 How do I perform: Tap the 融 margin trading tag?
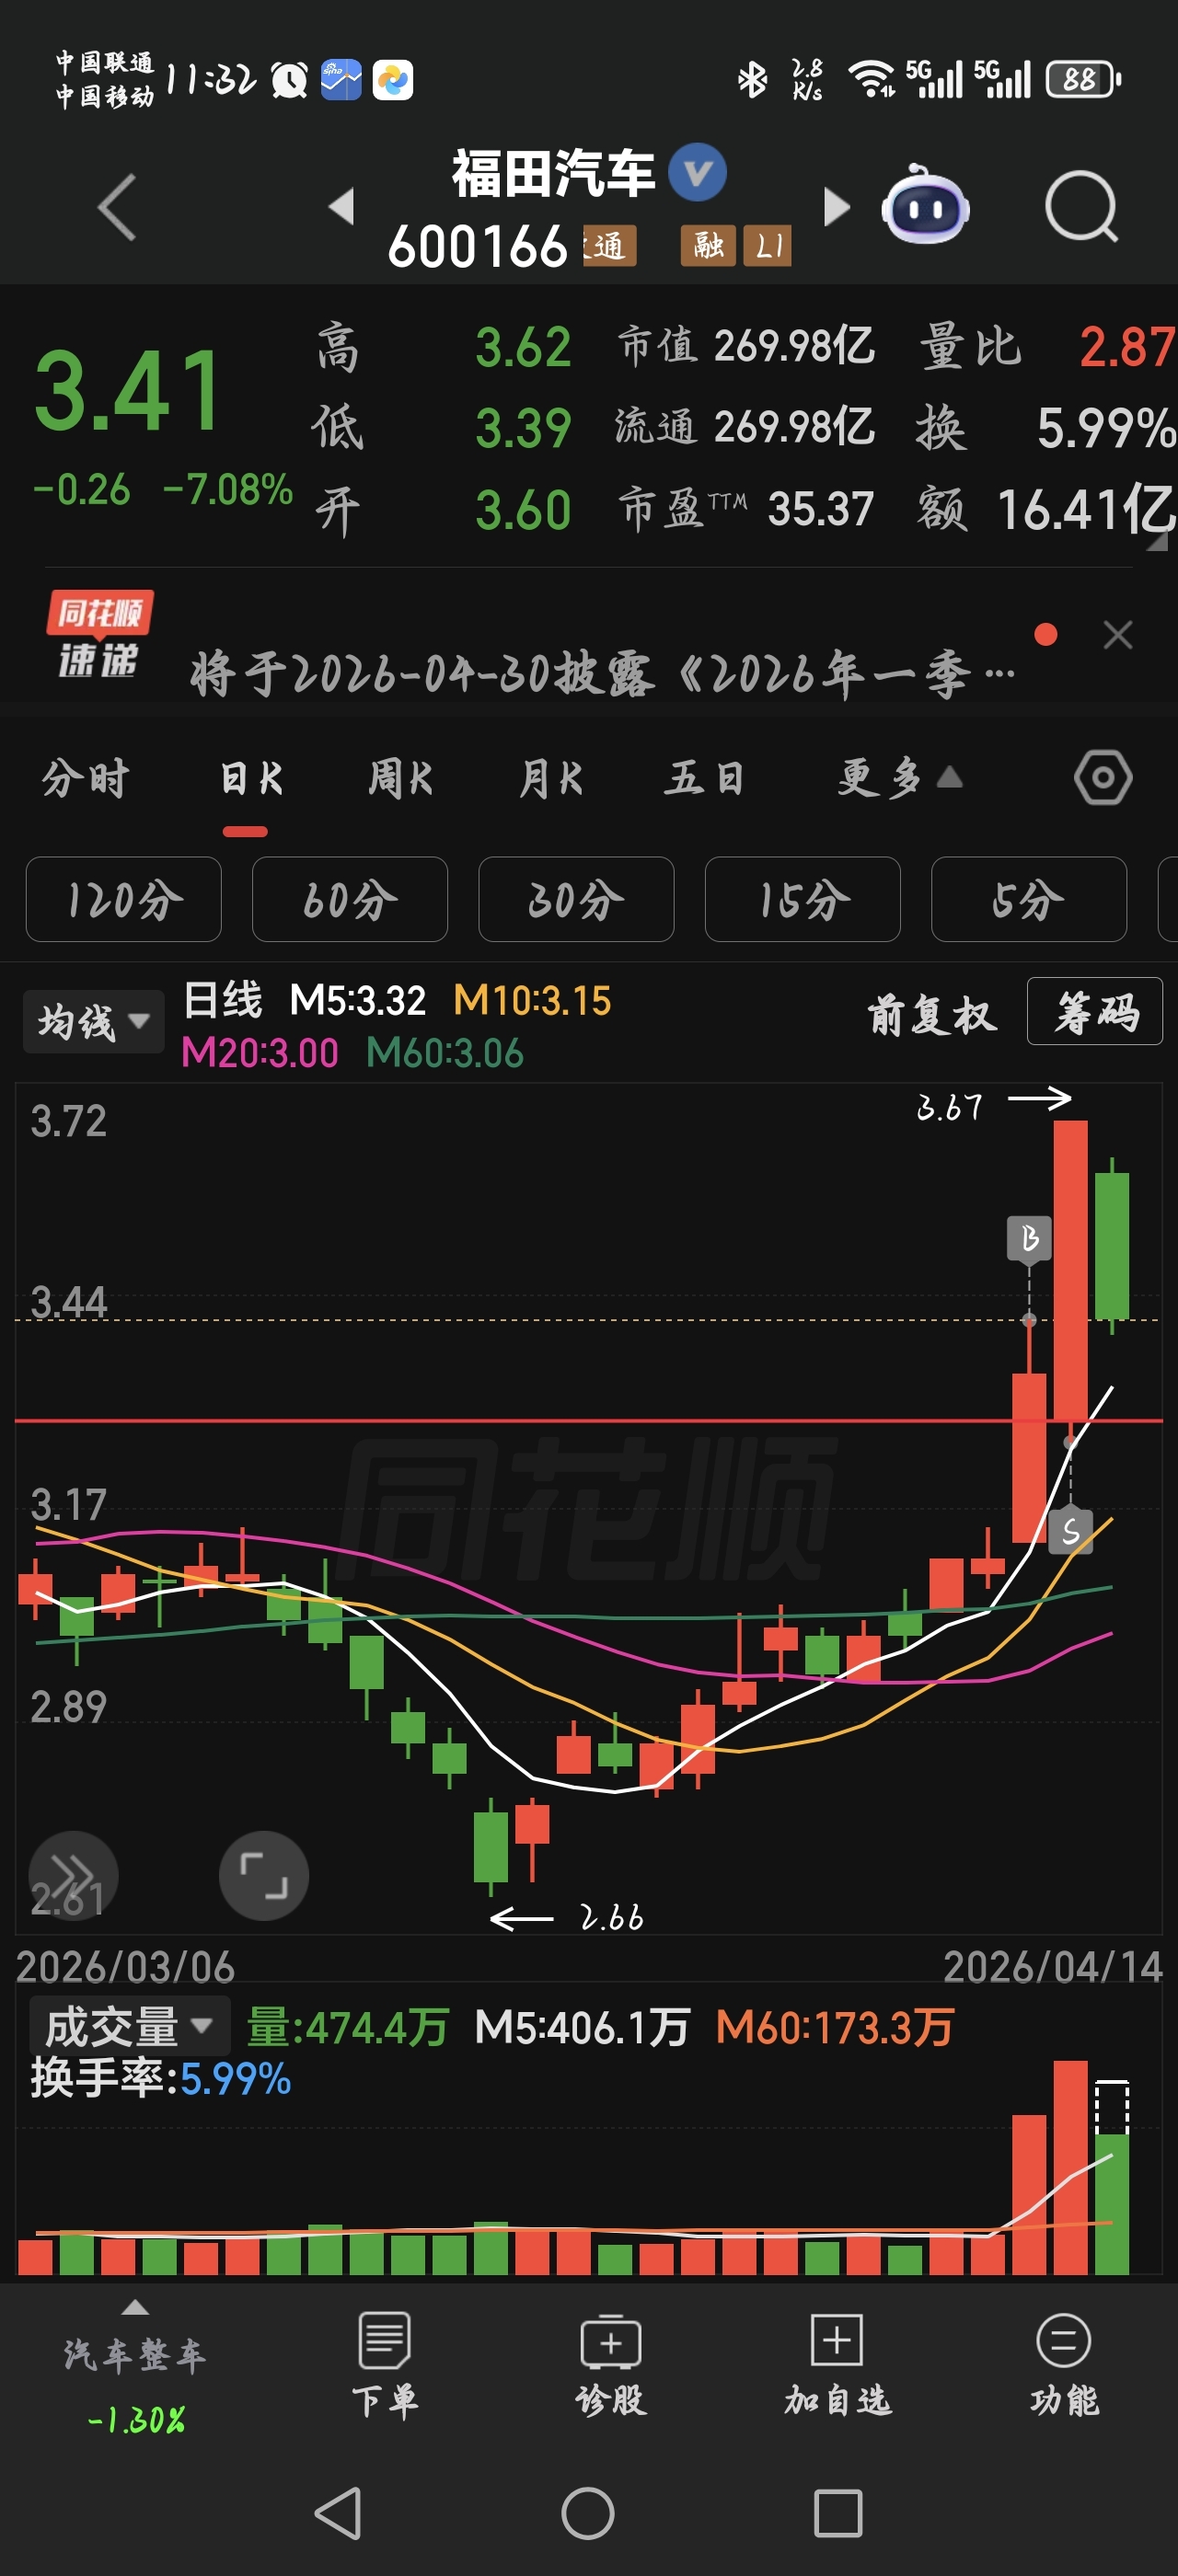(708, 246)
